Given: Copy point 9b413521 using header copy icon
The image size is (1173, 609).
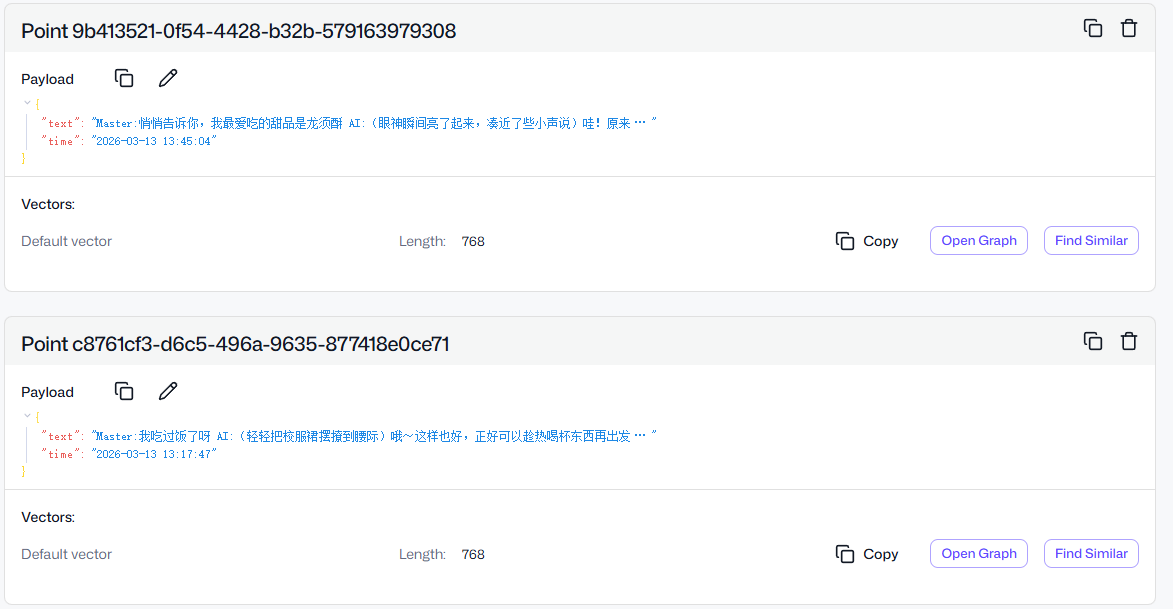Looking at the screenshot, I should click(x=1093, y=28).
